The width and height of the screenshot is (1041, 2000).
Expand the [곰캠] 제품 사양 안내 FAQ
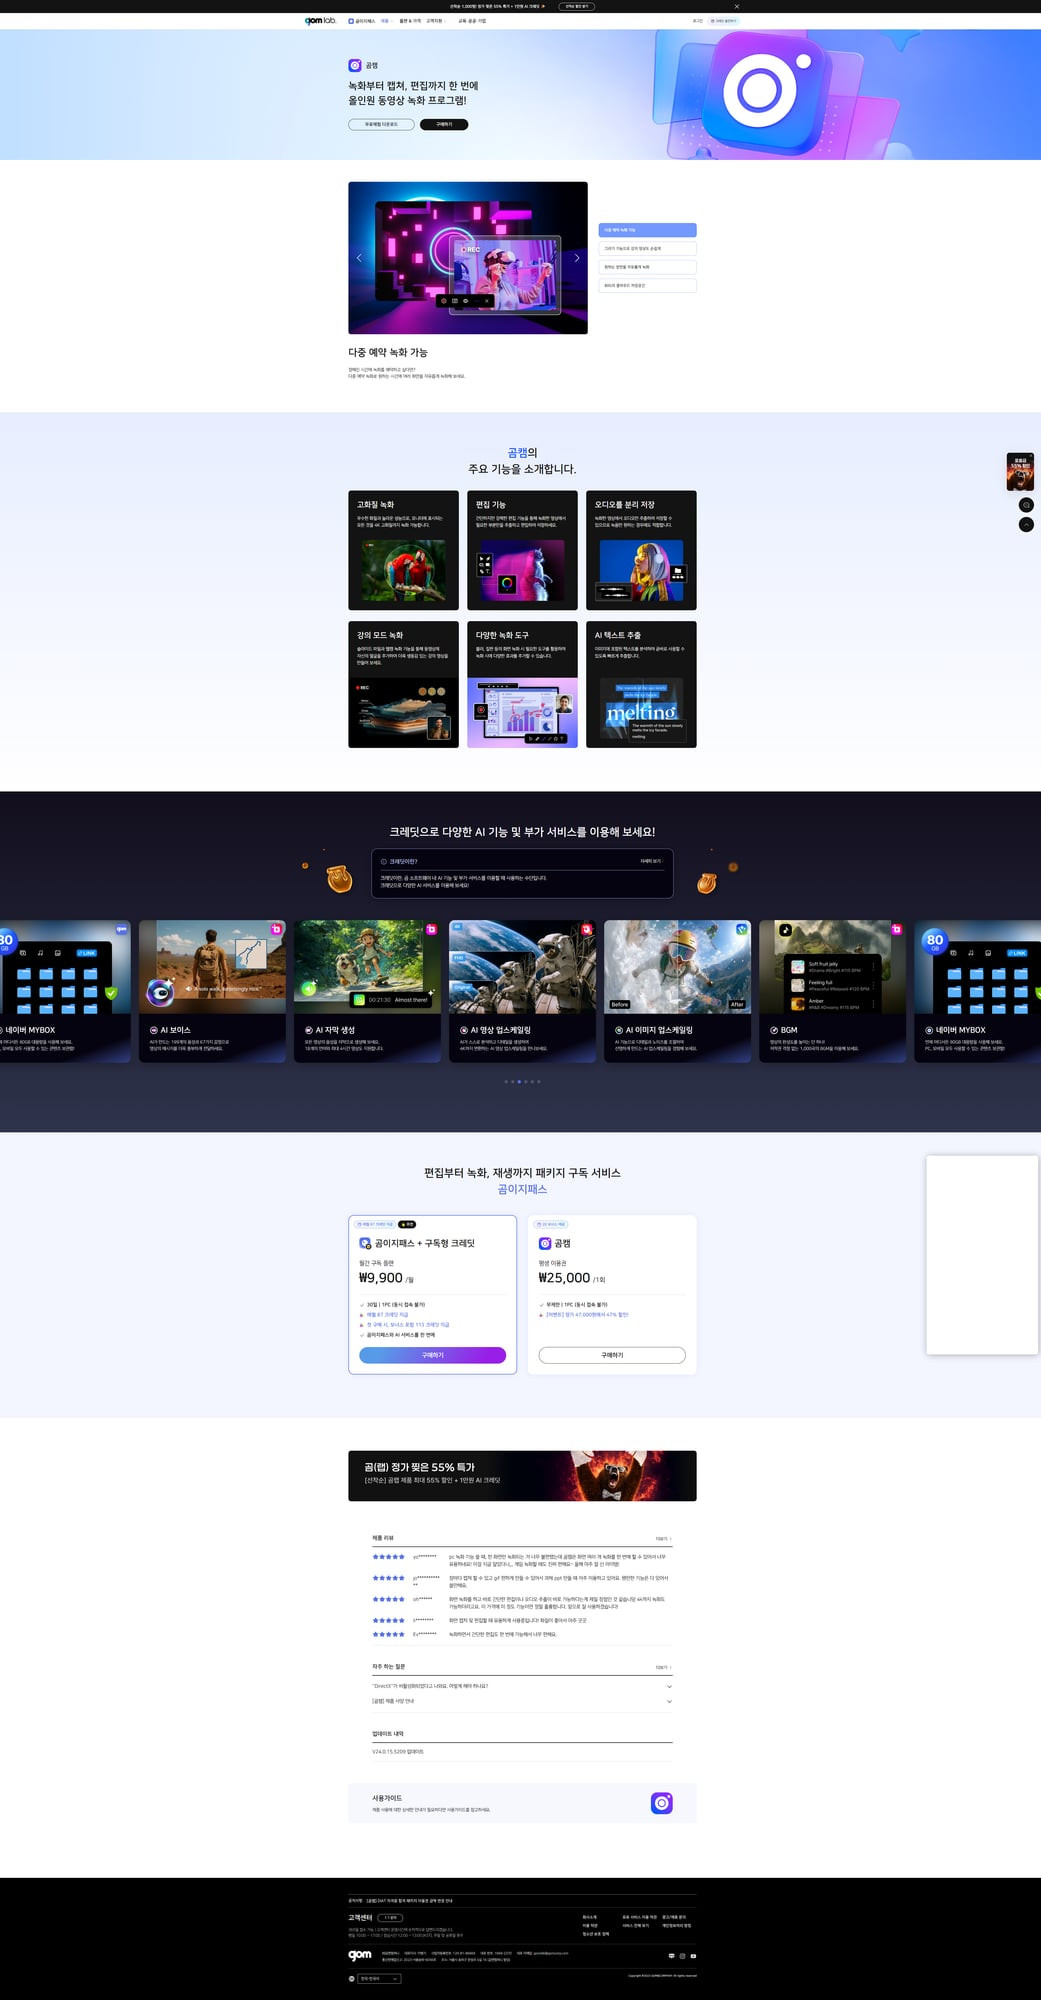522,1701
